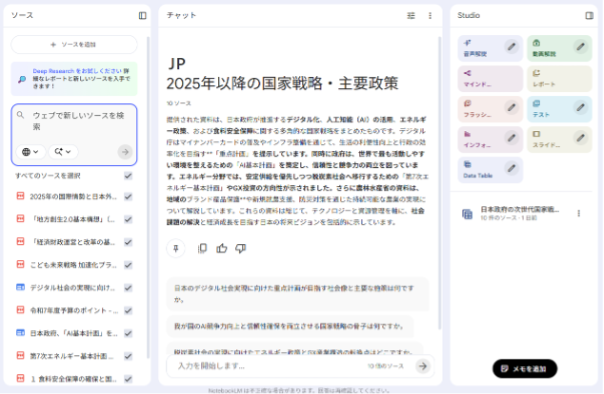Focus the 入力を開始します chat input
This screenshot has height=394, width=604.
point(270,366)
